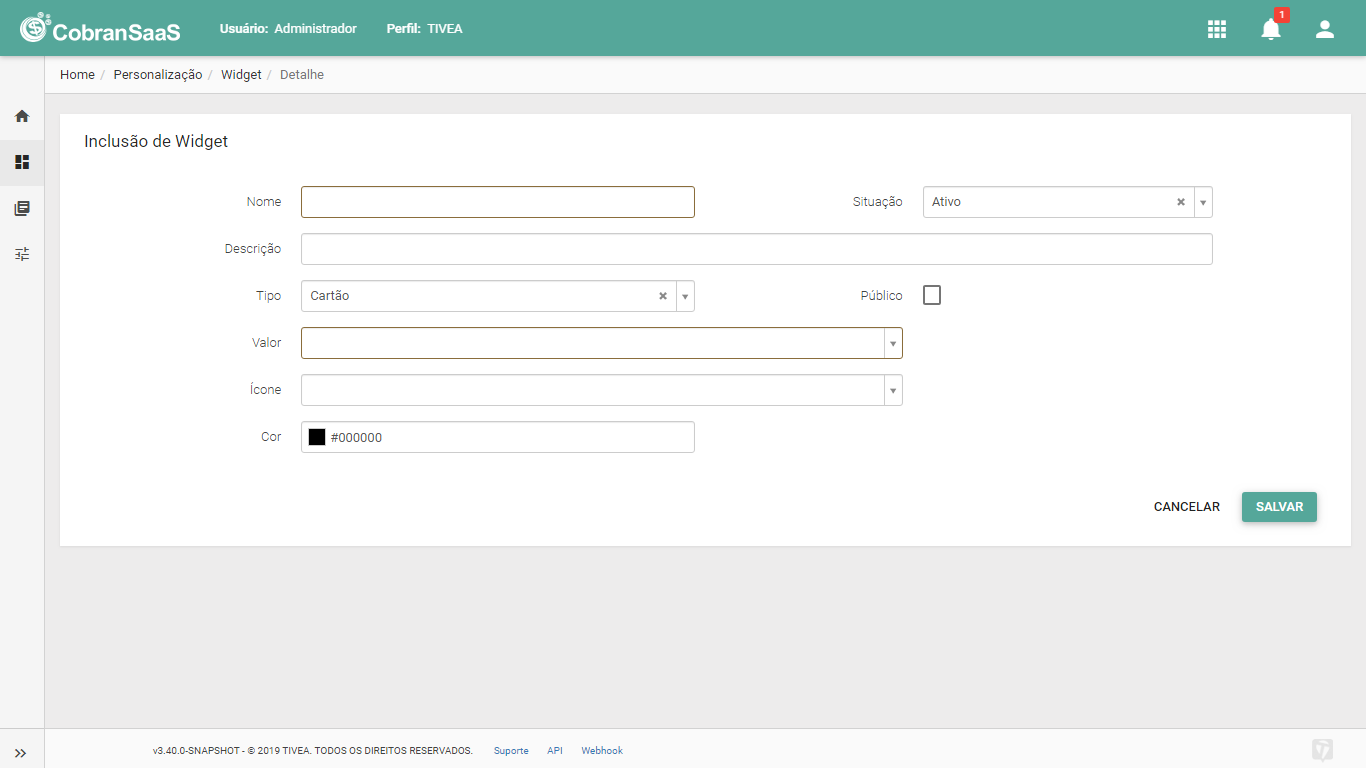
Task: Go to Home via sidebar house icon
Action: coord(22,116)
